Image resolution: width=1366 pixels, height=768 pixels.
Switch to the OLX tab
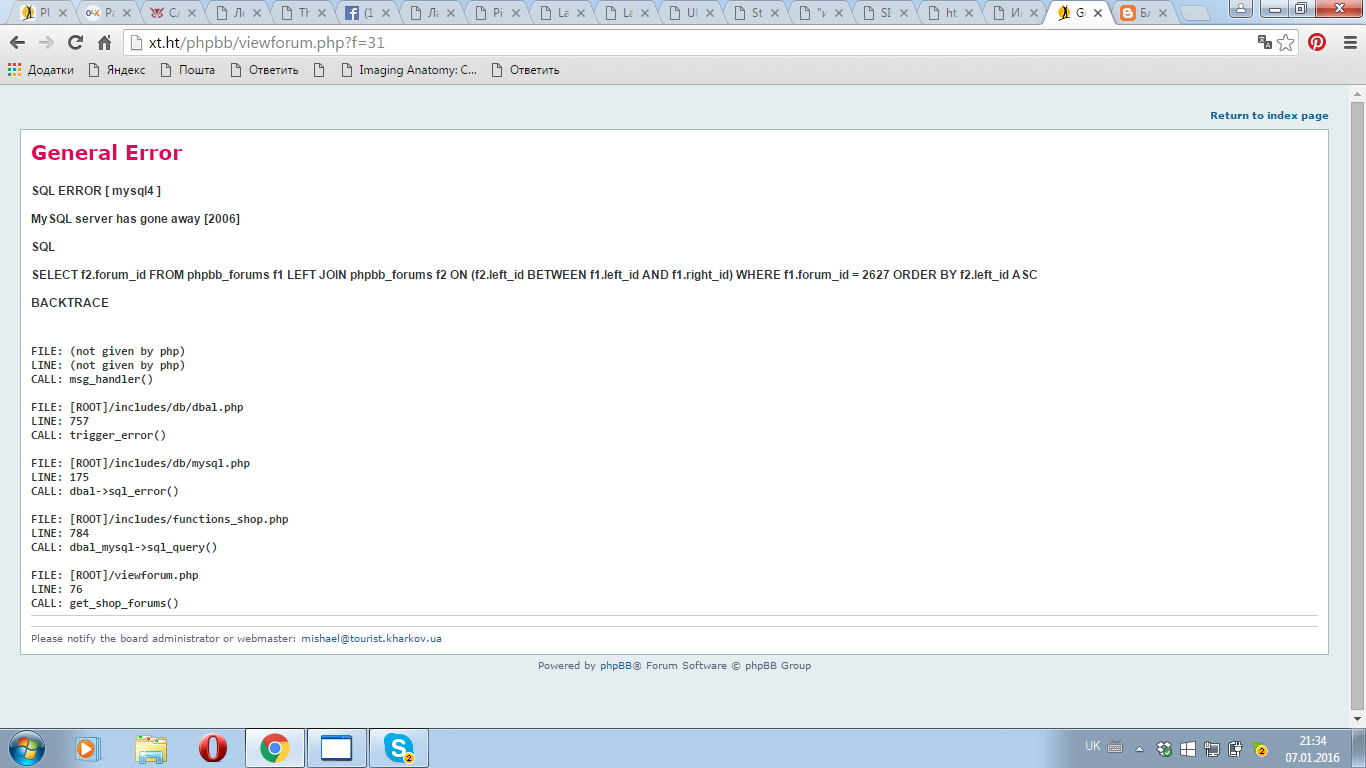tap(105, 13)
